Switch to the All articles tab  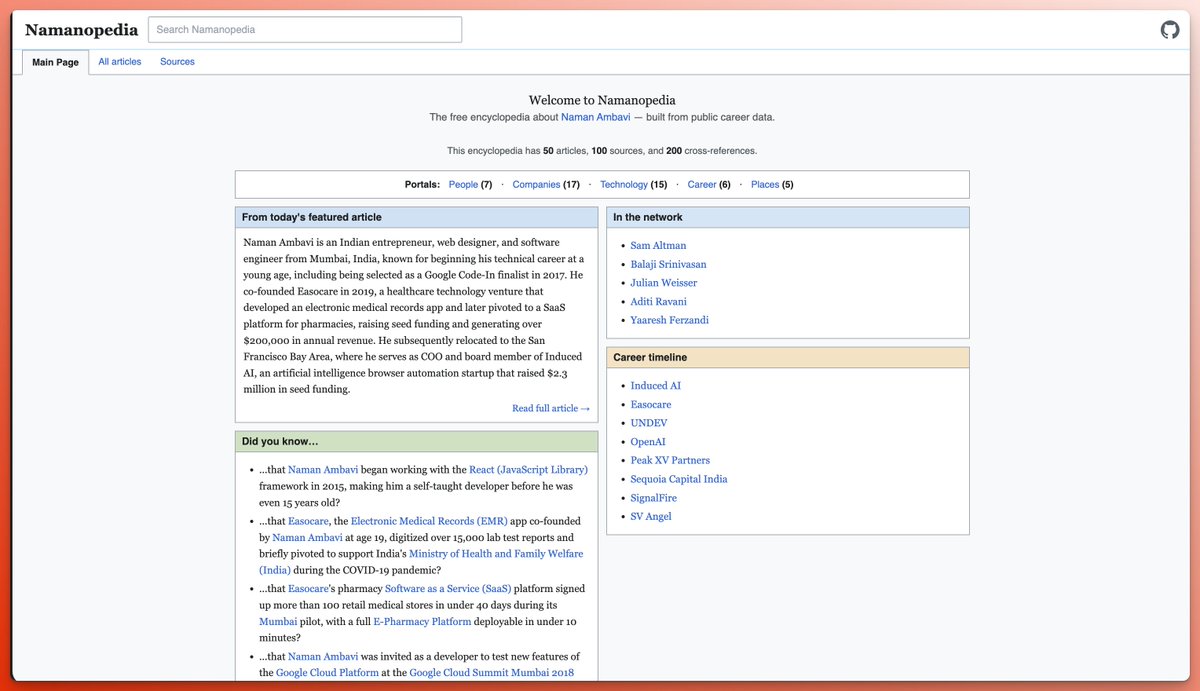[120, 62]
